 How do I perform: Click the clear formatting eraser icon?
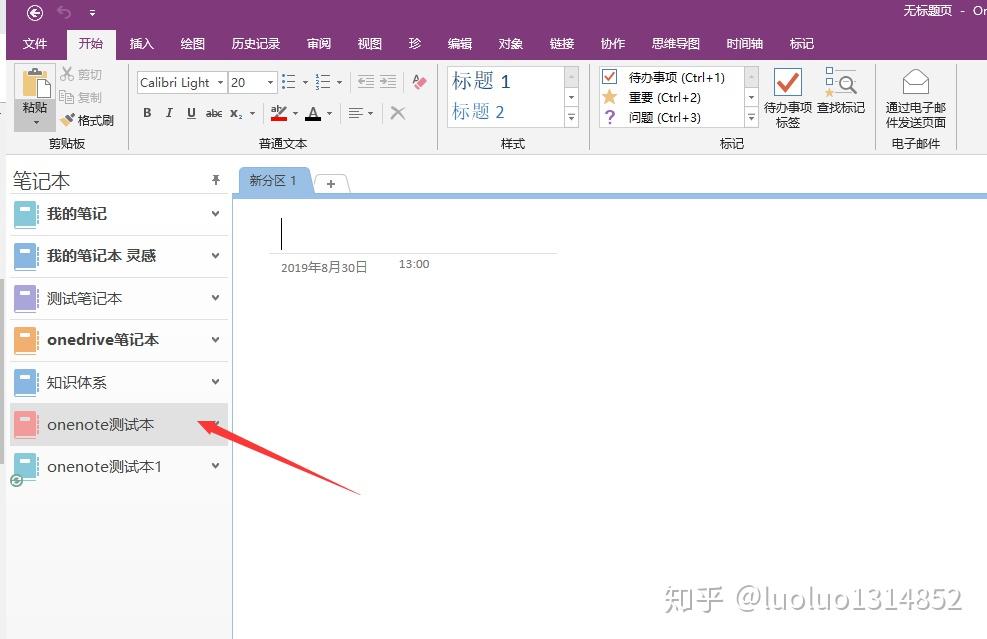point(419,81)
